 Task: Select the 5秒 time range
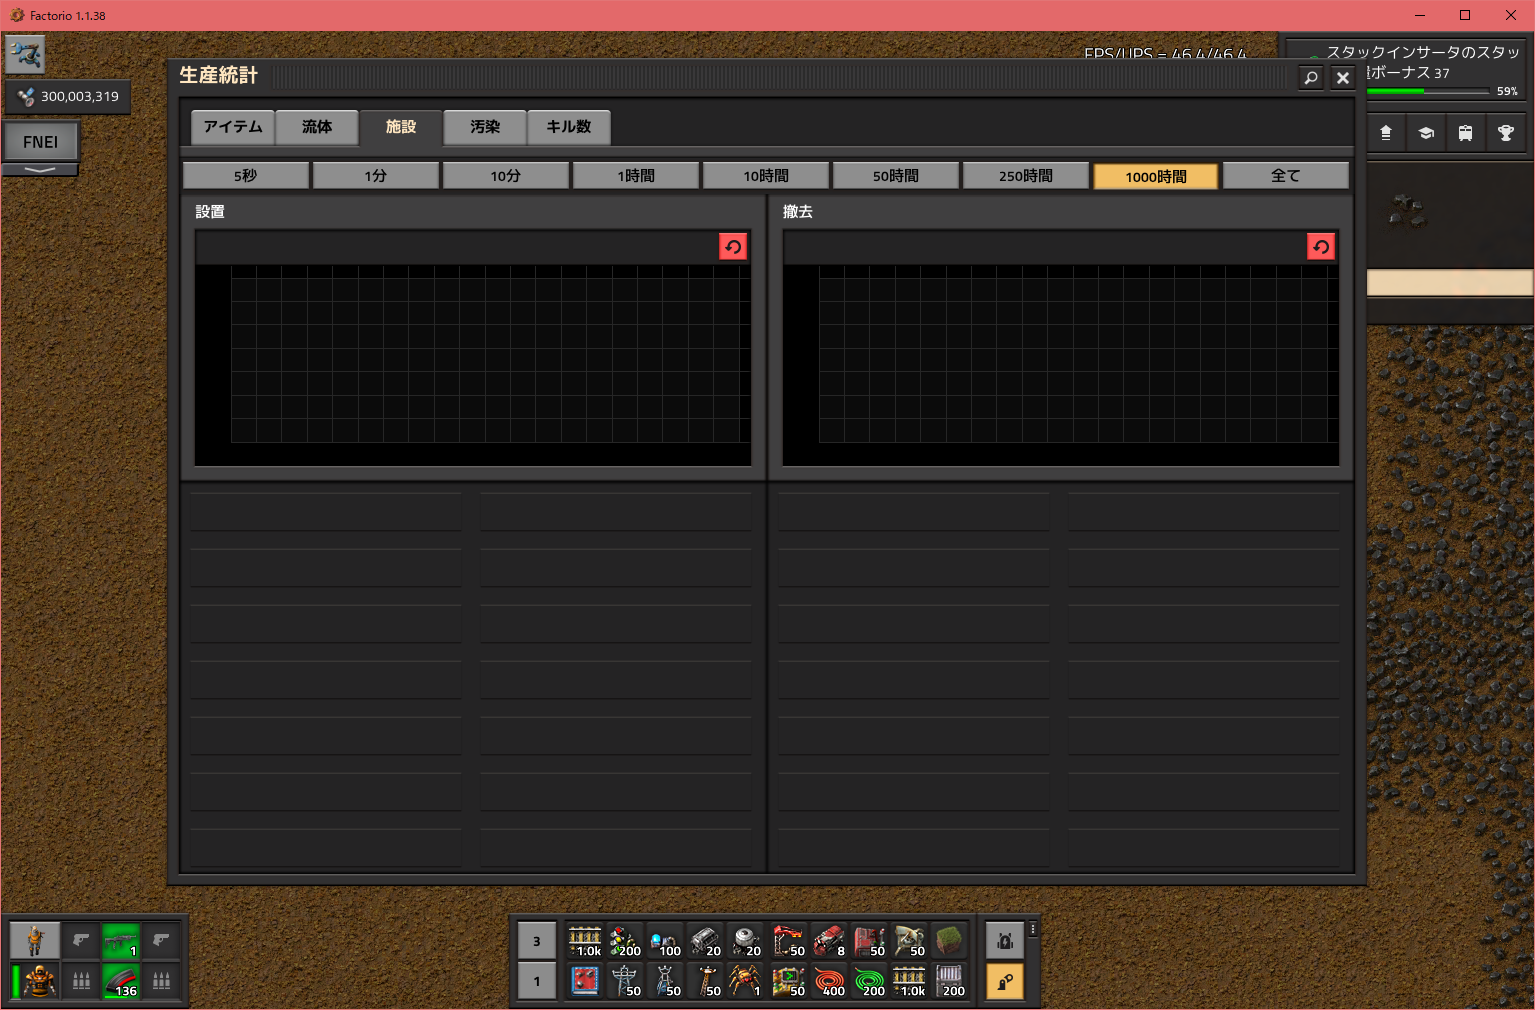point(246,176)
